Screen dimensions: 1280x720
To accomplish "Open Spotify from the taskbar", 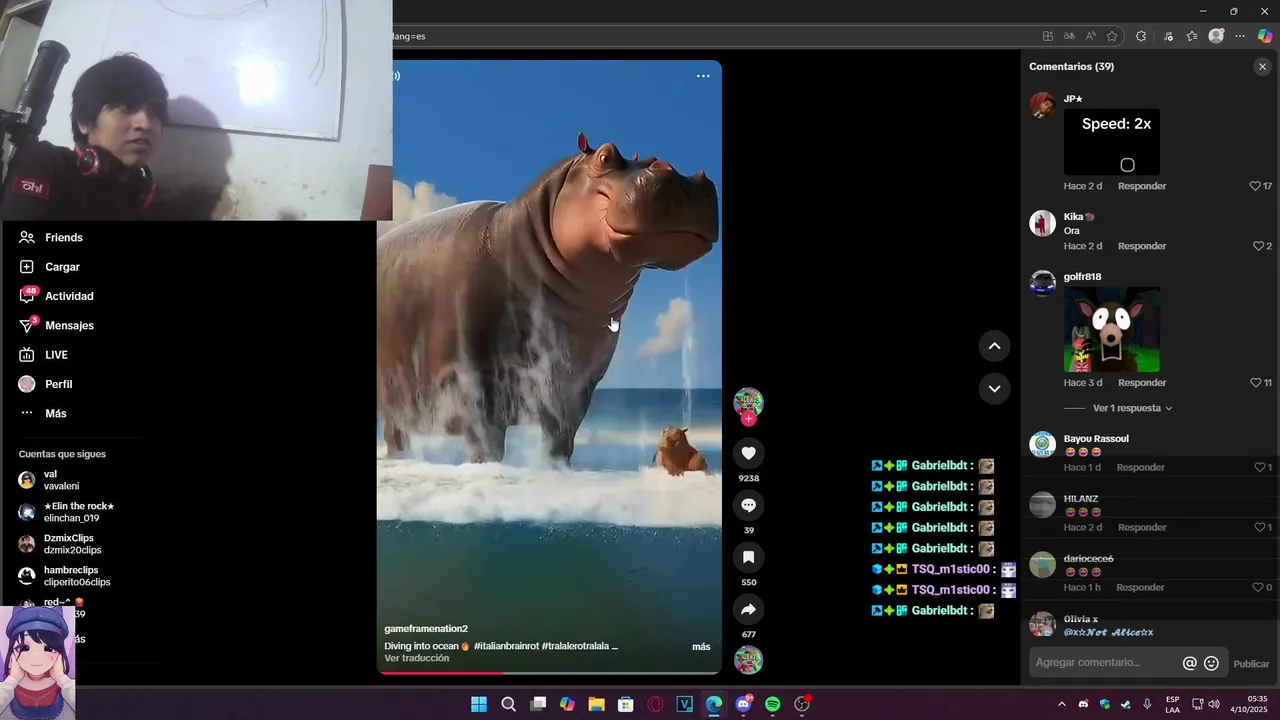I will point(772,704).
